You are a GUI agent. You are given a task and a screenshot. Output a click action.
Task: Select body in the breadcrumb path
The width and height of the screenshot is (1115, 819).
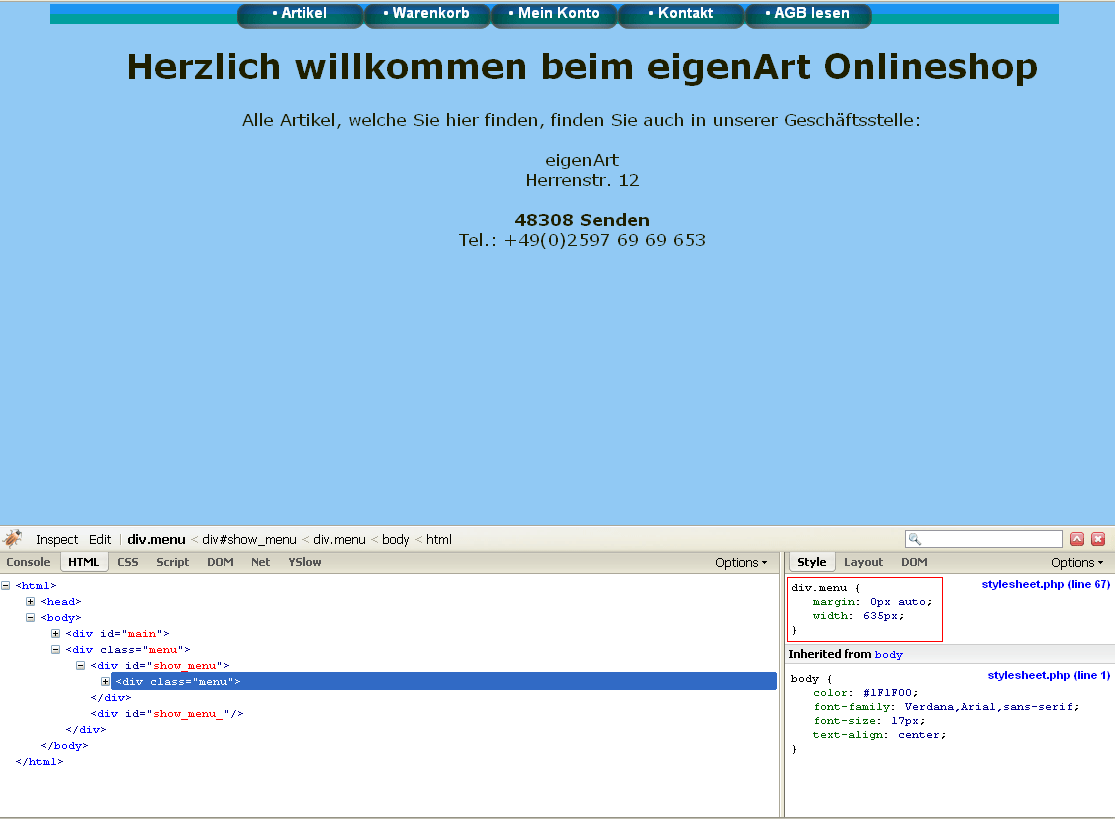(x=395, y=539)
